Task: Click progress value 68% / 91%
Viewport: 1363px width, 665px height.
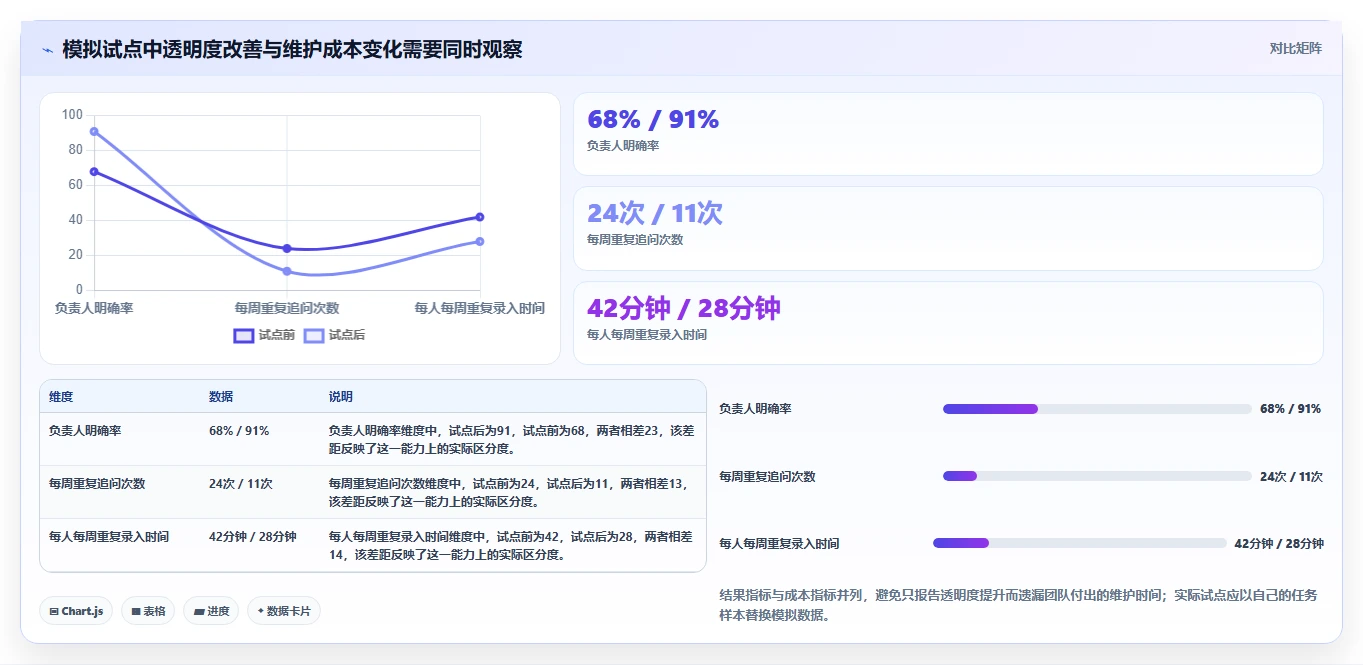Action: (x=1290, y=409)
